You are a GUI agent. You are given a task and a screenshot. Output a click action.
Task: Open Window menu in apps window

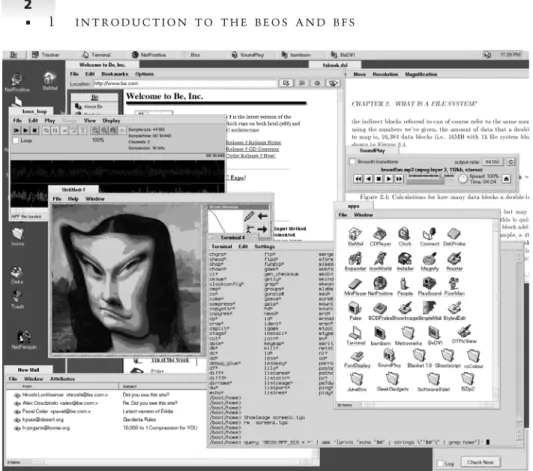[x=363, y=215]
